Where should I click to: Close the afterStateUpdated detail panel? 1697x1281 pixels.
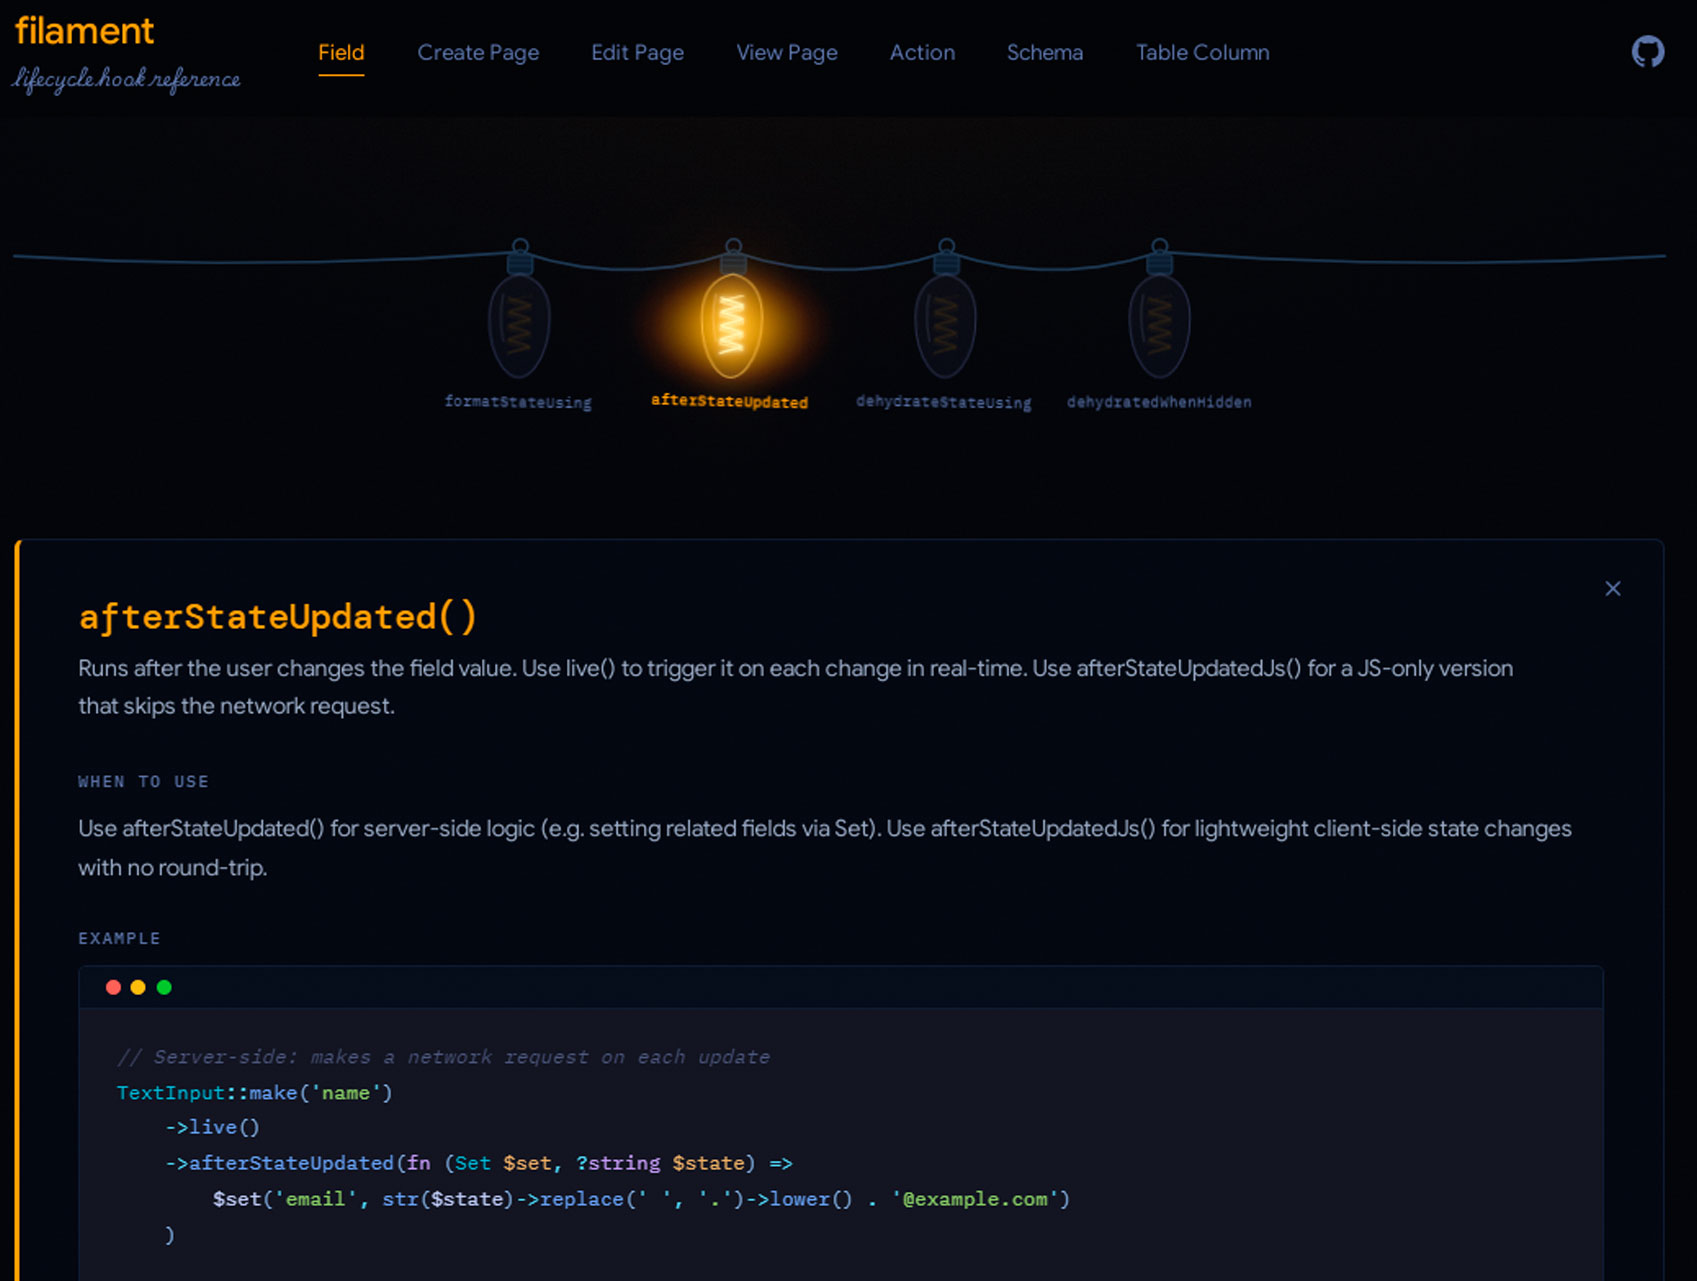tap(1612, 589)
